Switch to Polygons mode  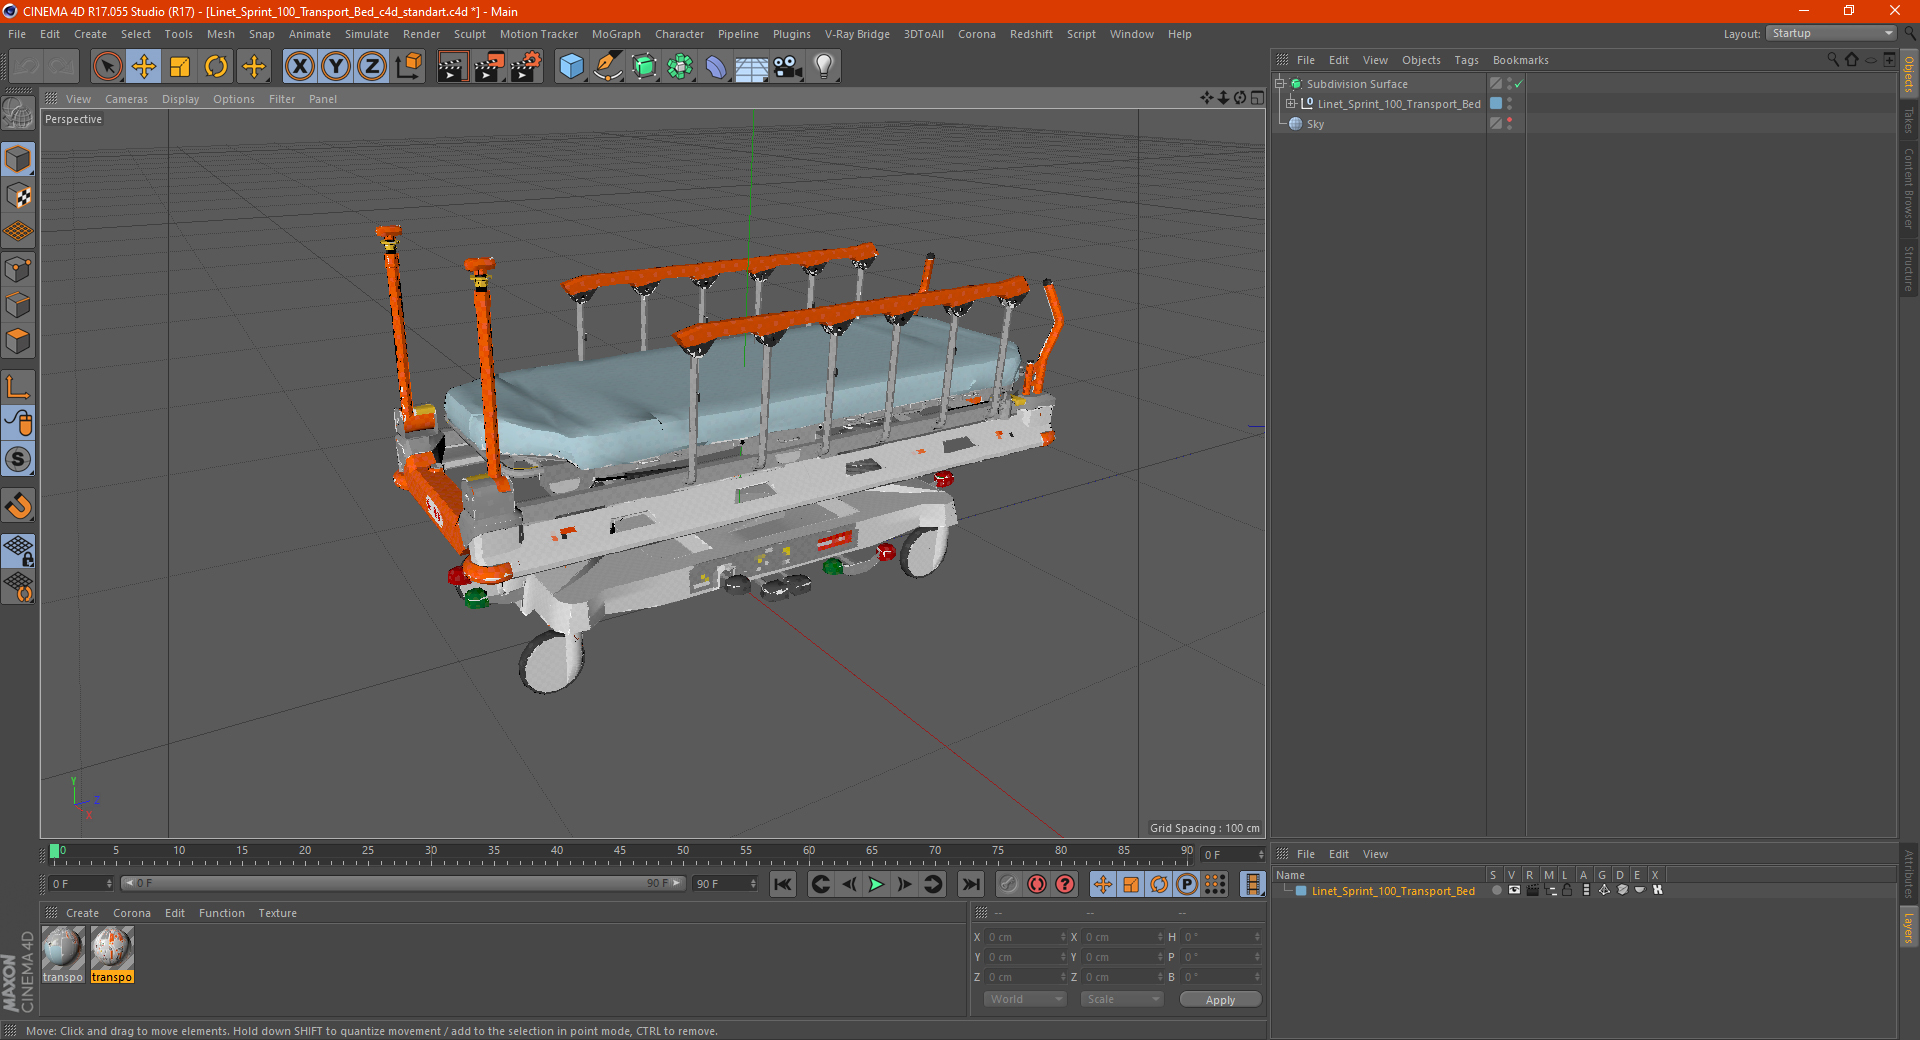click(18, 341)
